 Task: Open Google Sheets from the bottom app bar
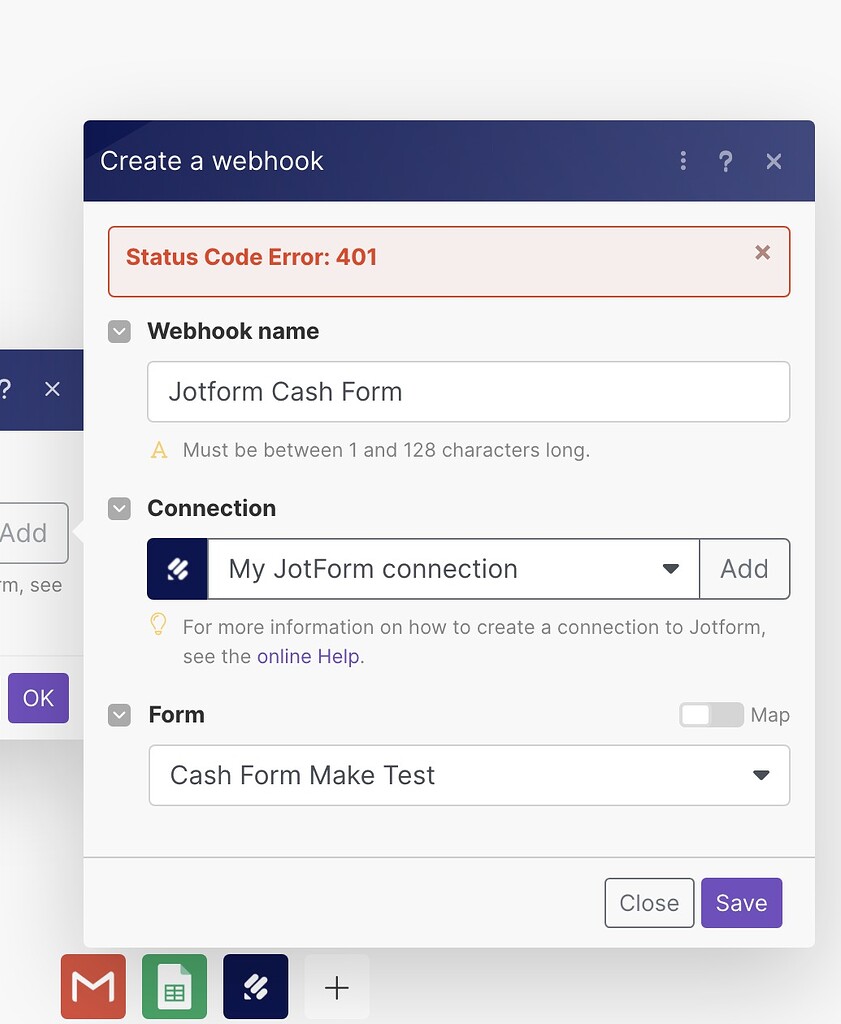[x=174, y=986]
